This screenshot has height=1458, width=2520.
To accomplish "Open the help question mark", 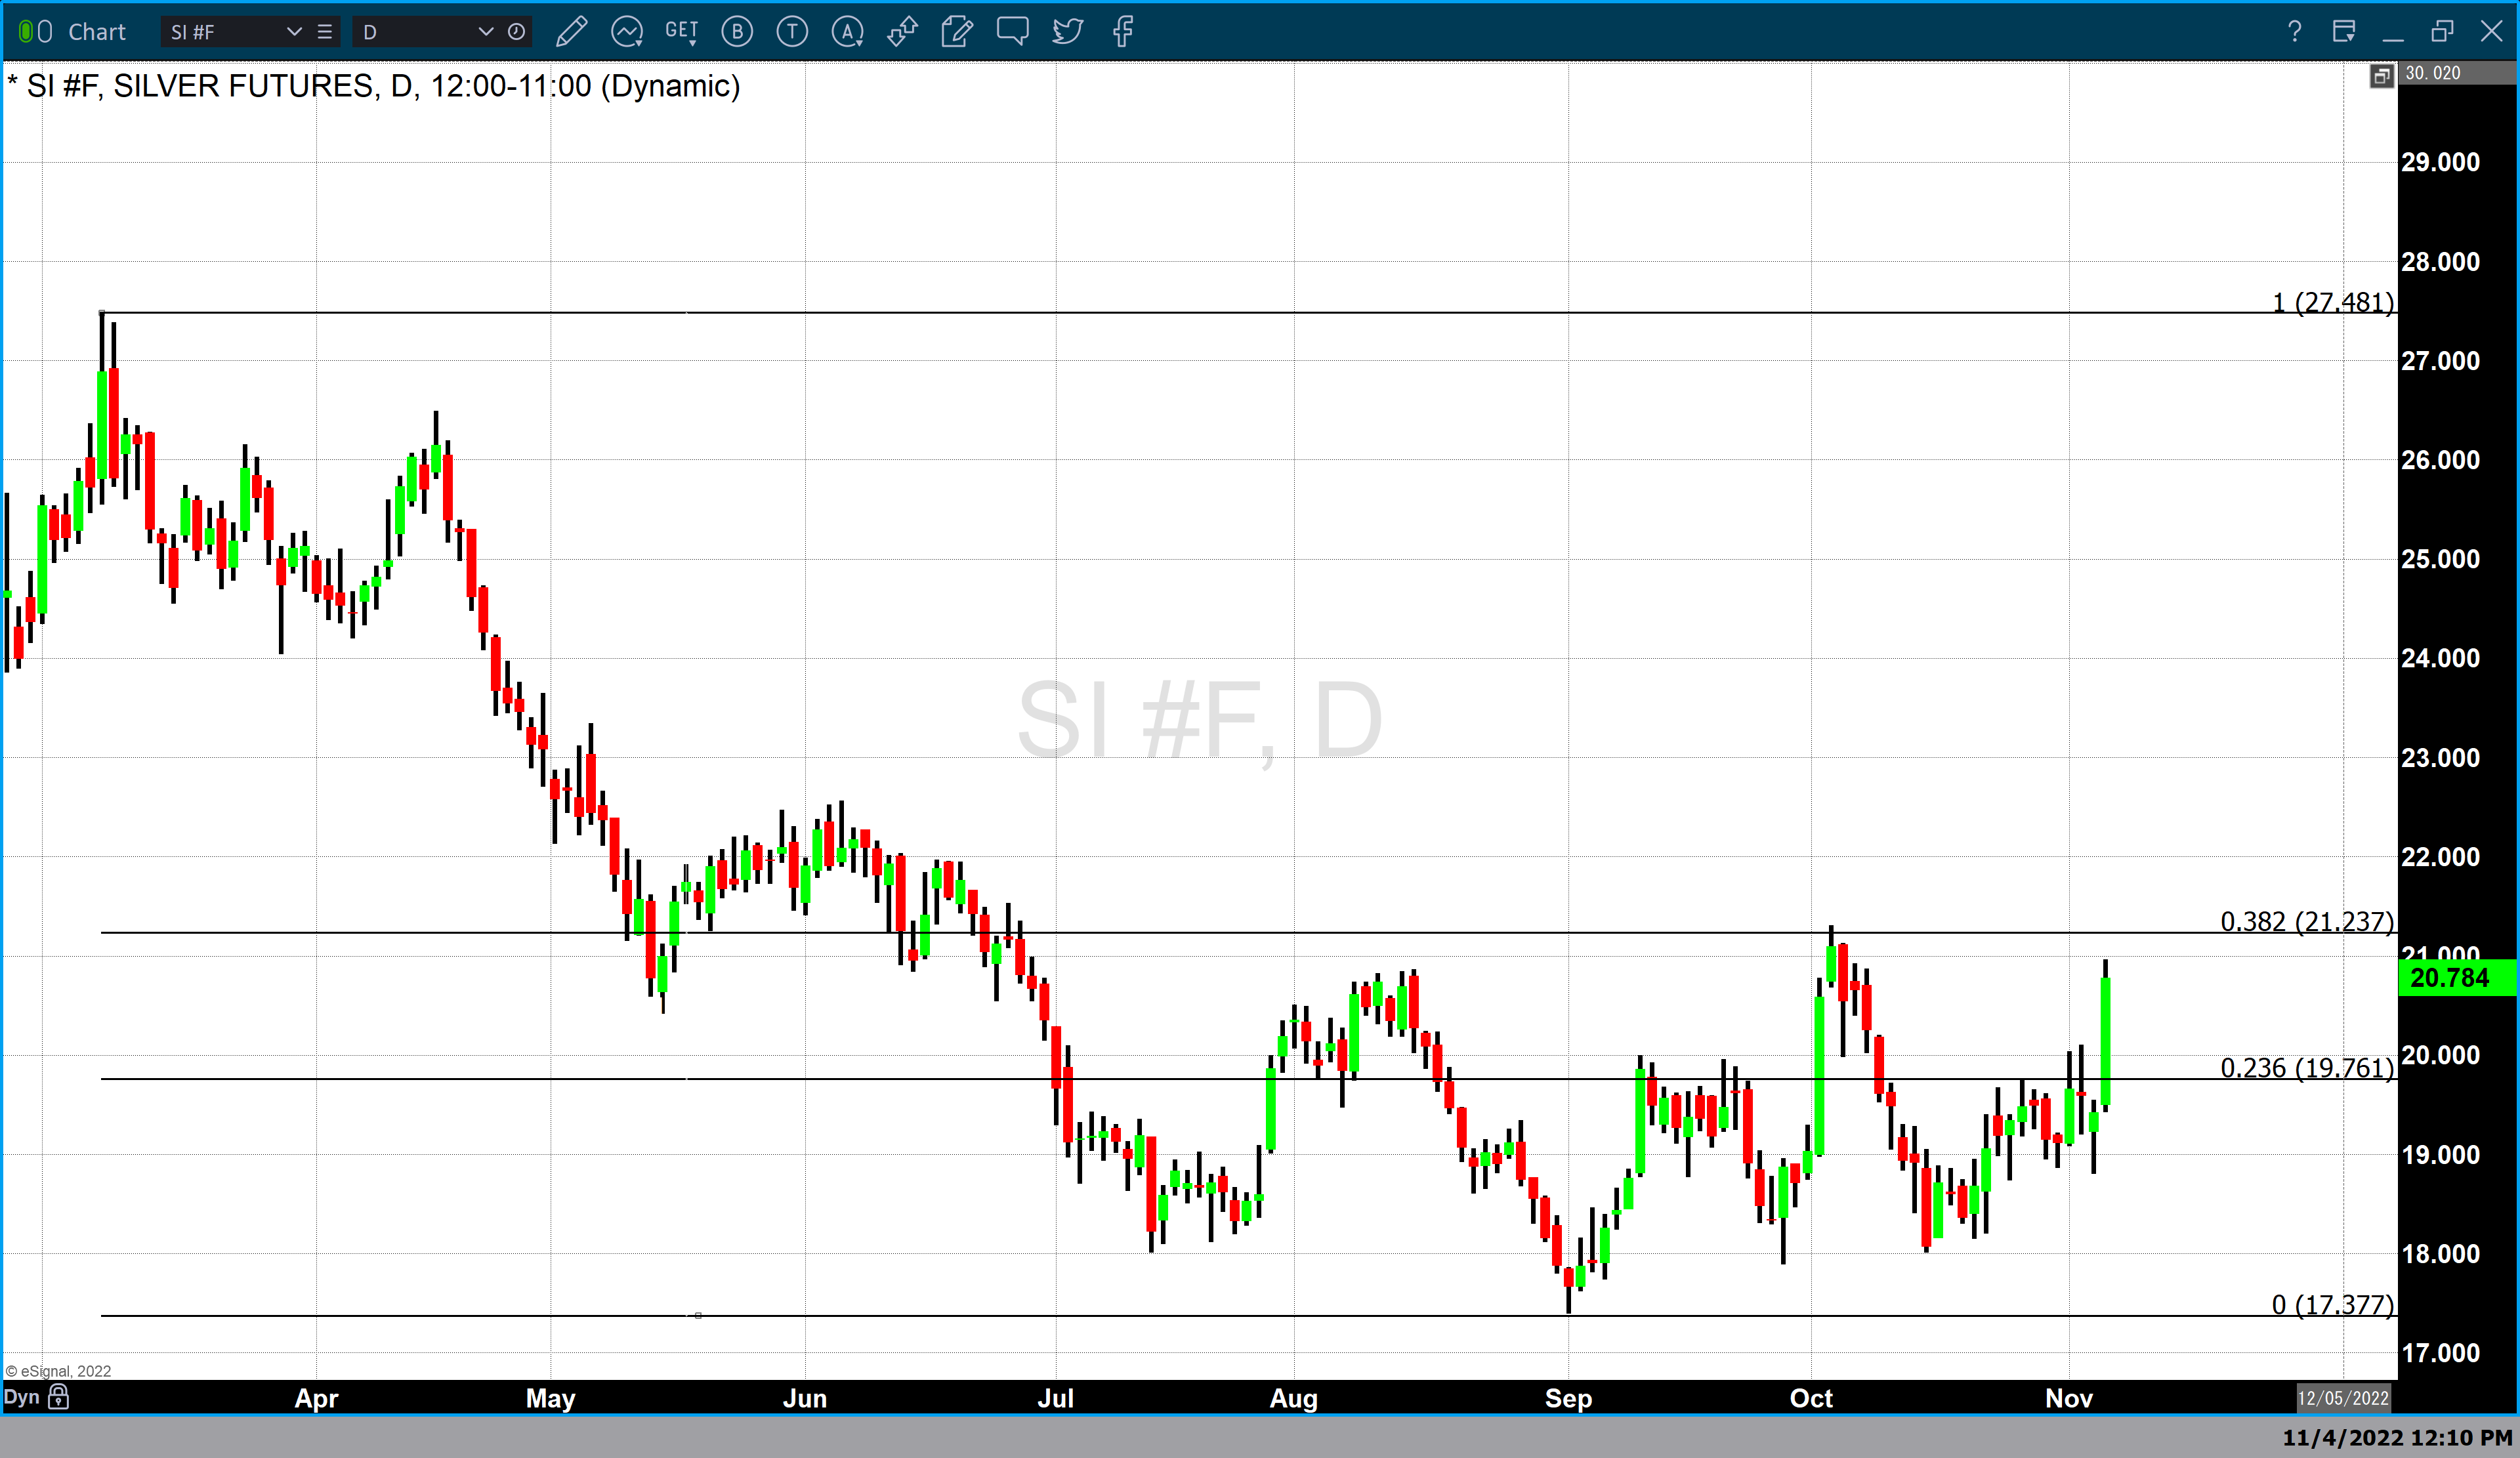I will [x=2294, y=32].
